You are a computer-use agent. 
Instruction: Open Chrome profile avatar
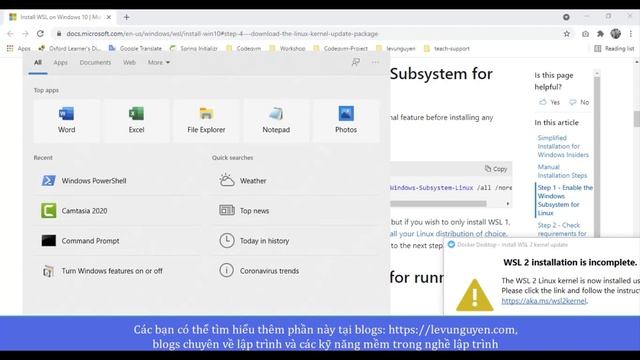[616, 34]
